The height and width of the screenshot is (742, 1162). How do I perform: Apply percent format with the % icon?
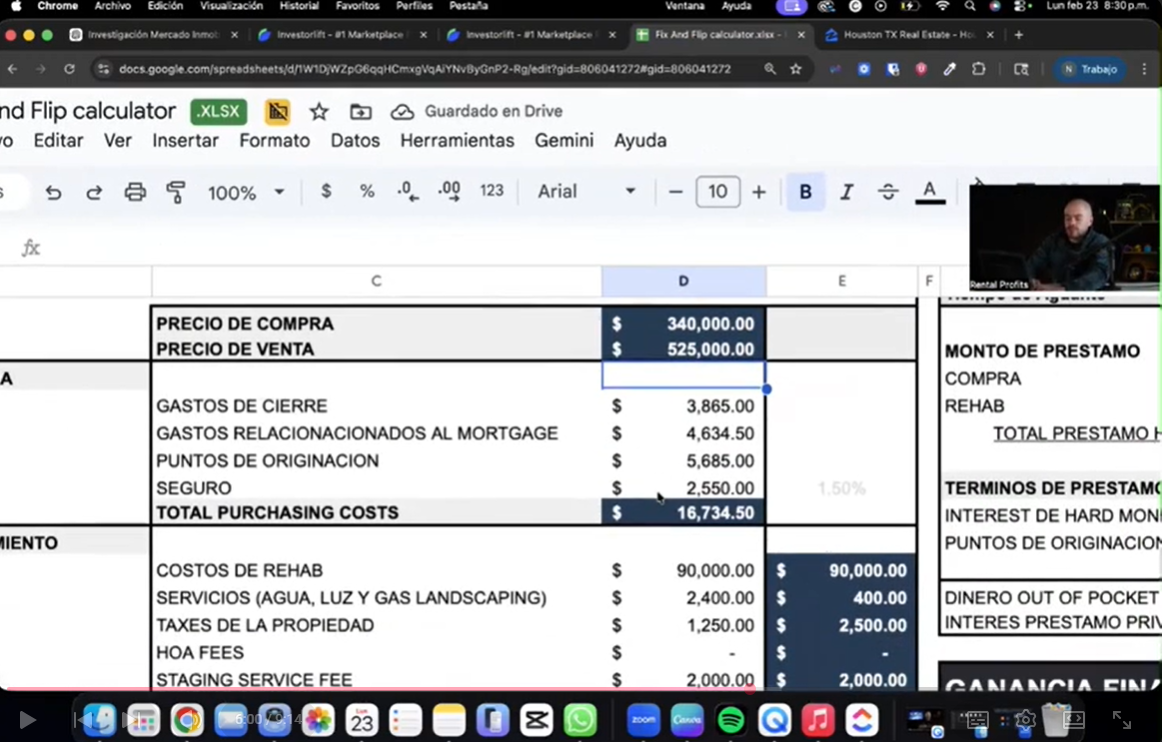367,191
